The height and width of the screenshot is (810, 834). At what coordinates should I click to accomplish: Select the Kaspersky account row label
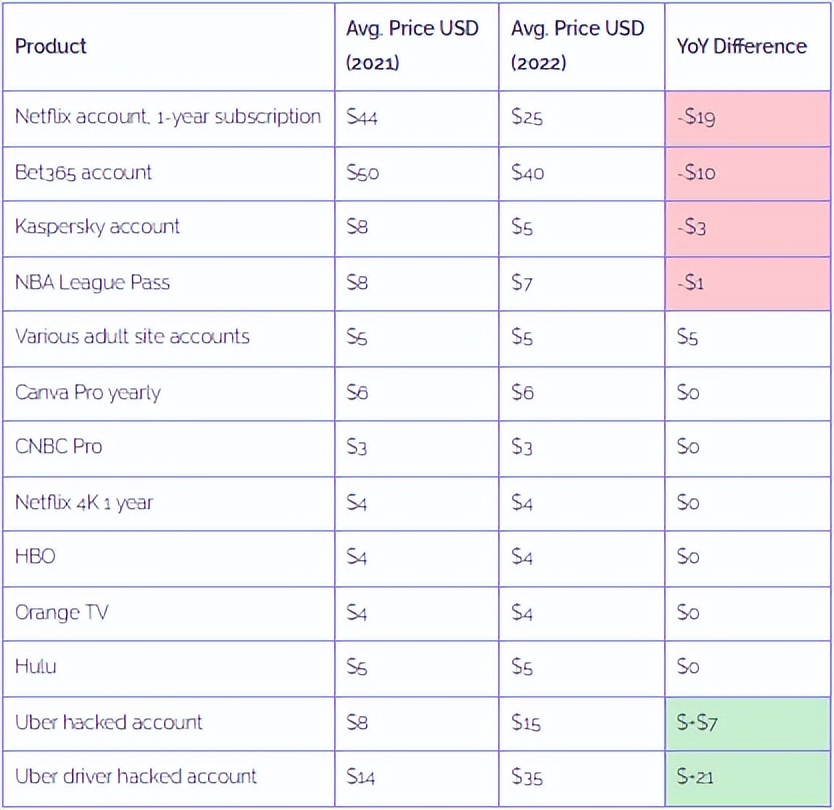(x=97, y=227)
